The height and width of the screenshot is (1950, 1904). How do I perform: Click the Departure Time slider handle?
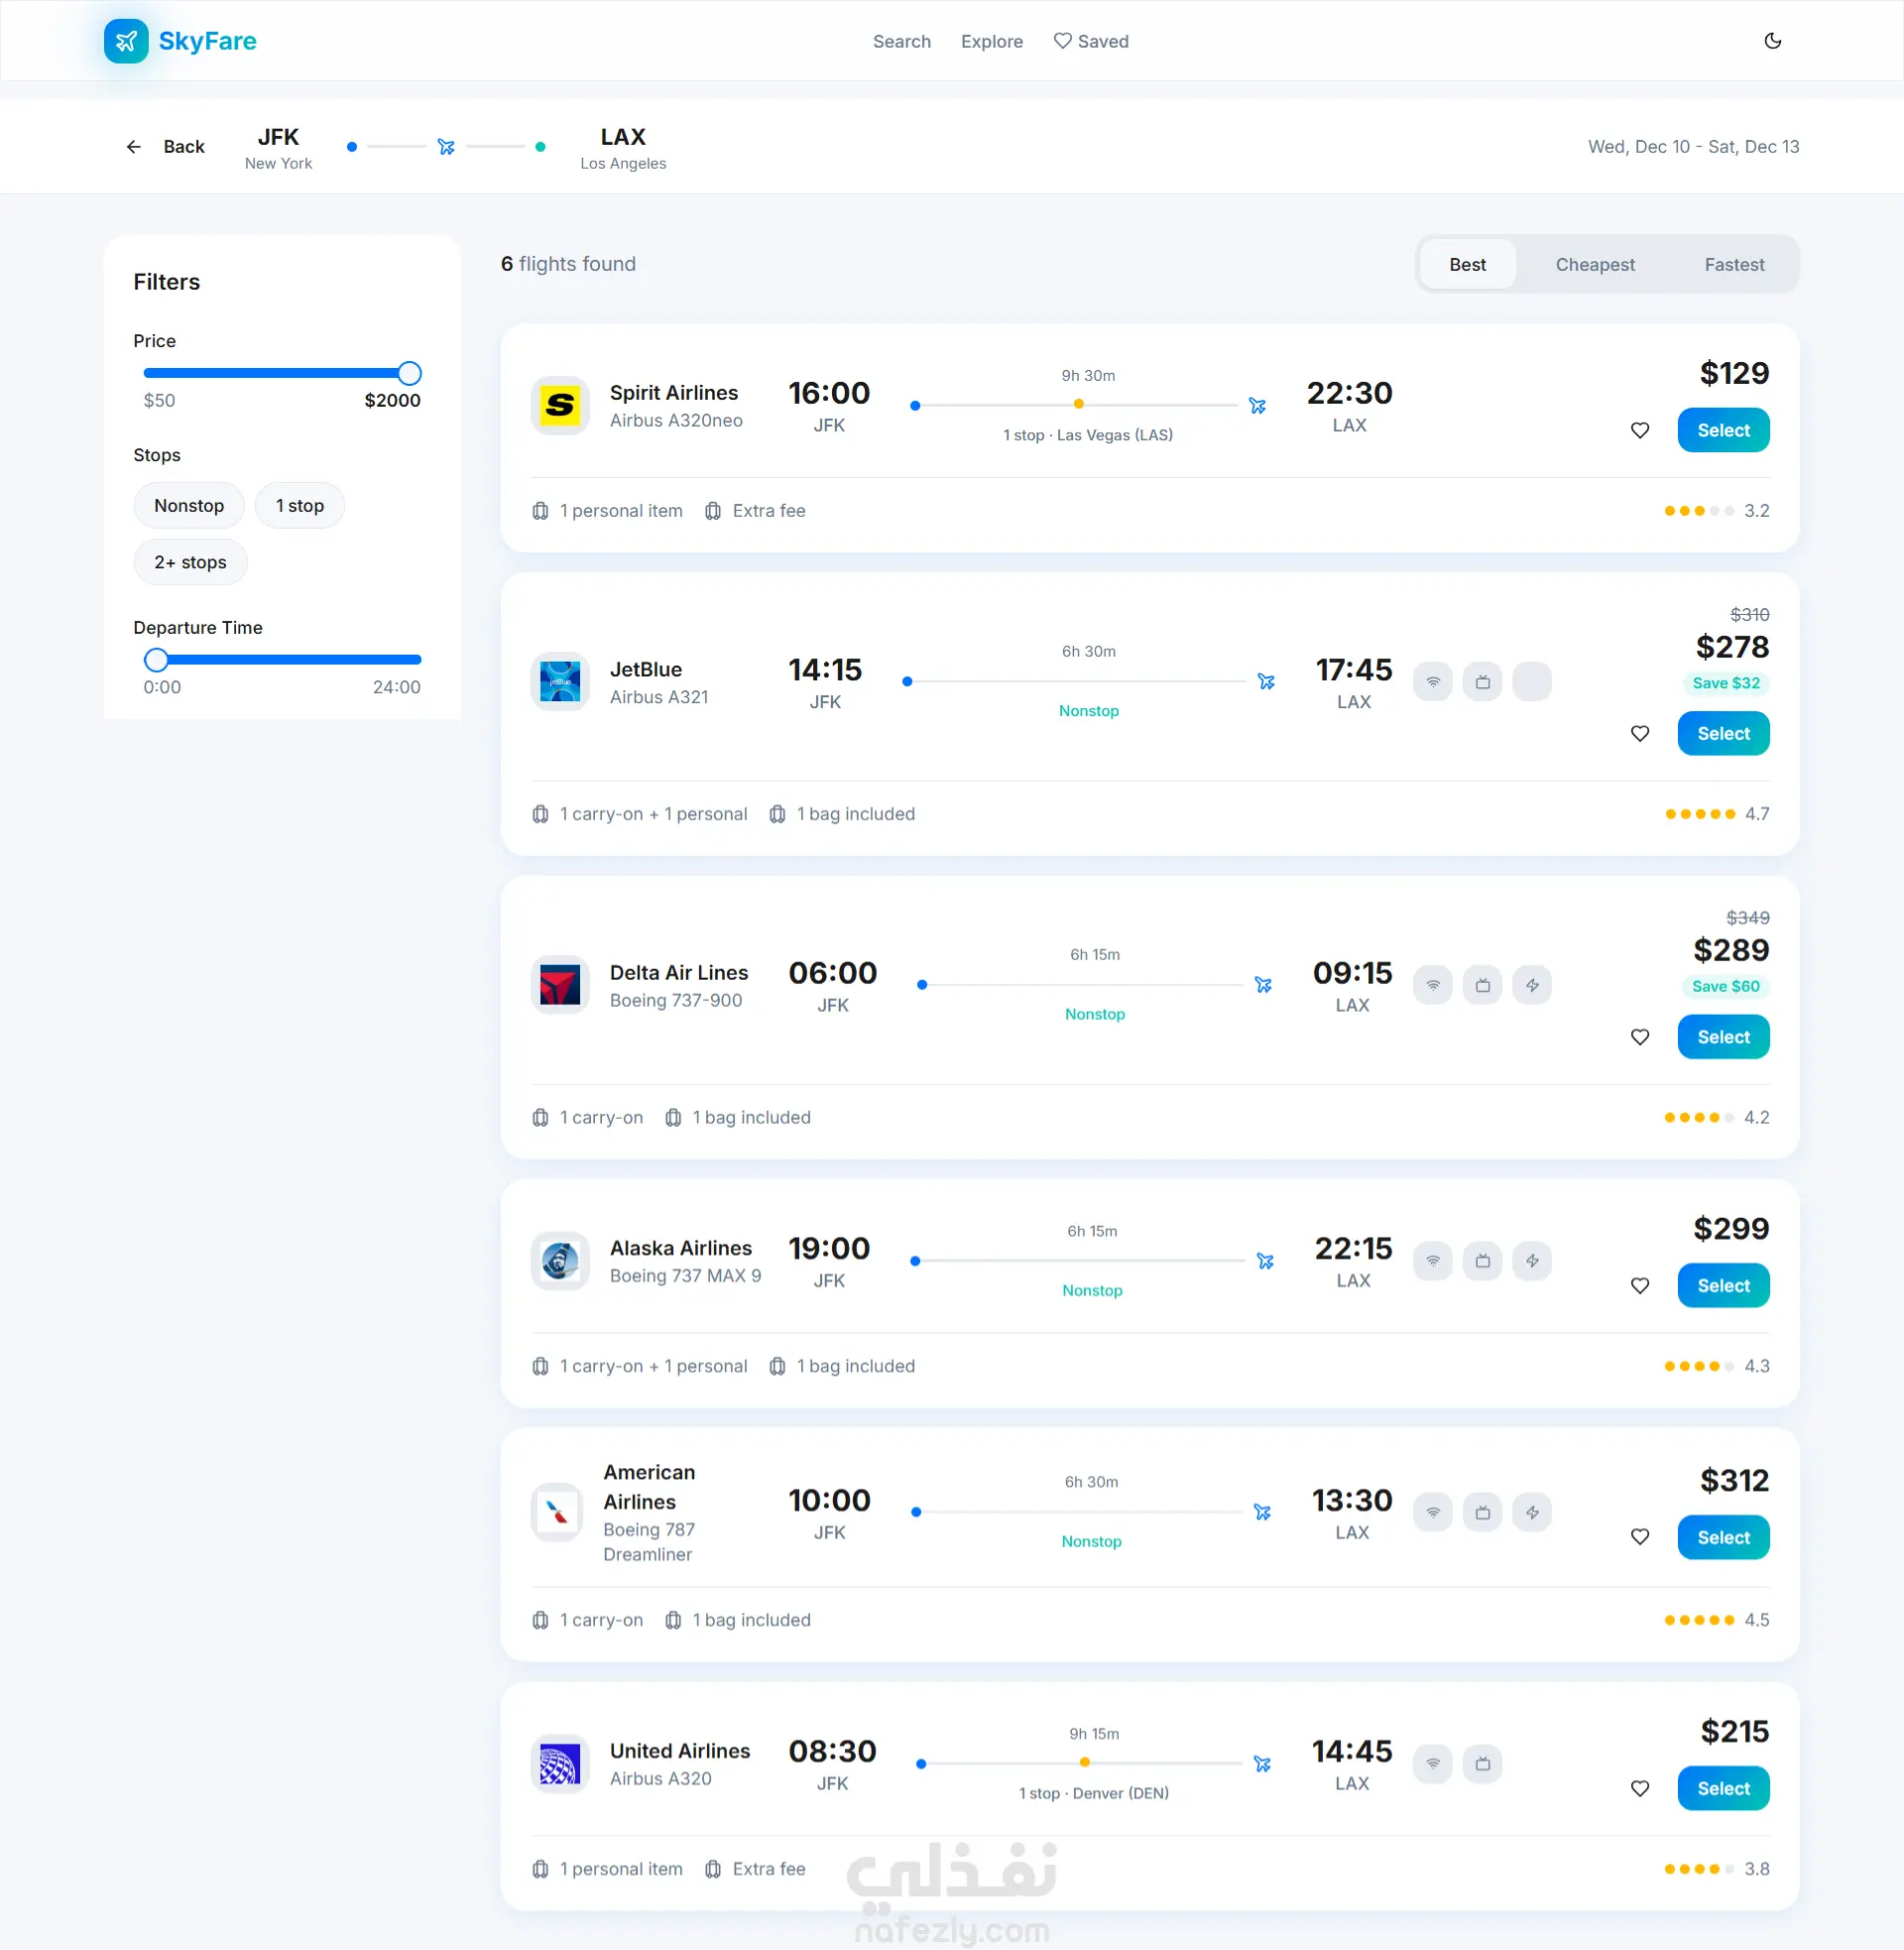click(156, 660)
